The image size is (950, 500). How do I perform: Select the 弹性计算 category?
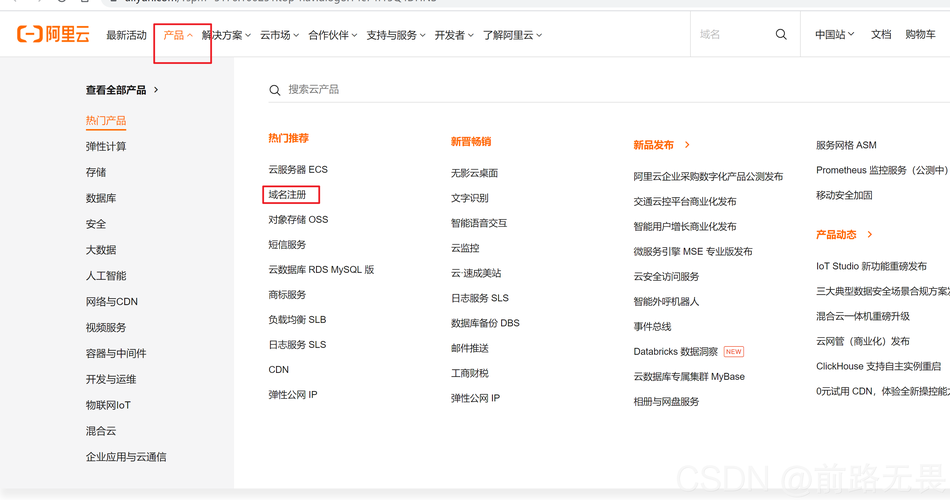pyautogui.click(x=106, y=147)
